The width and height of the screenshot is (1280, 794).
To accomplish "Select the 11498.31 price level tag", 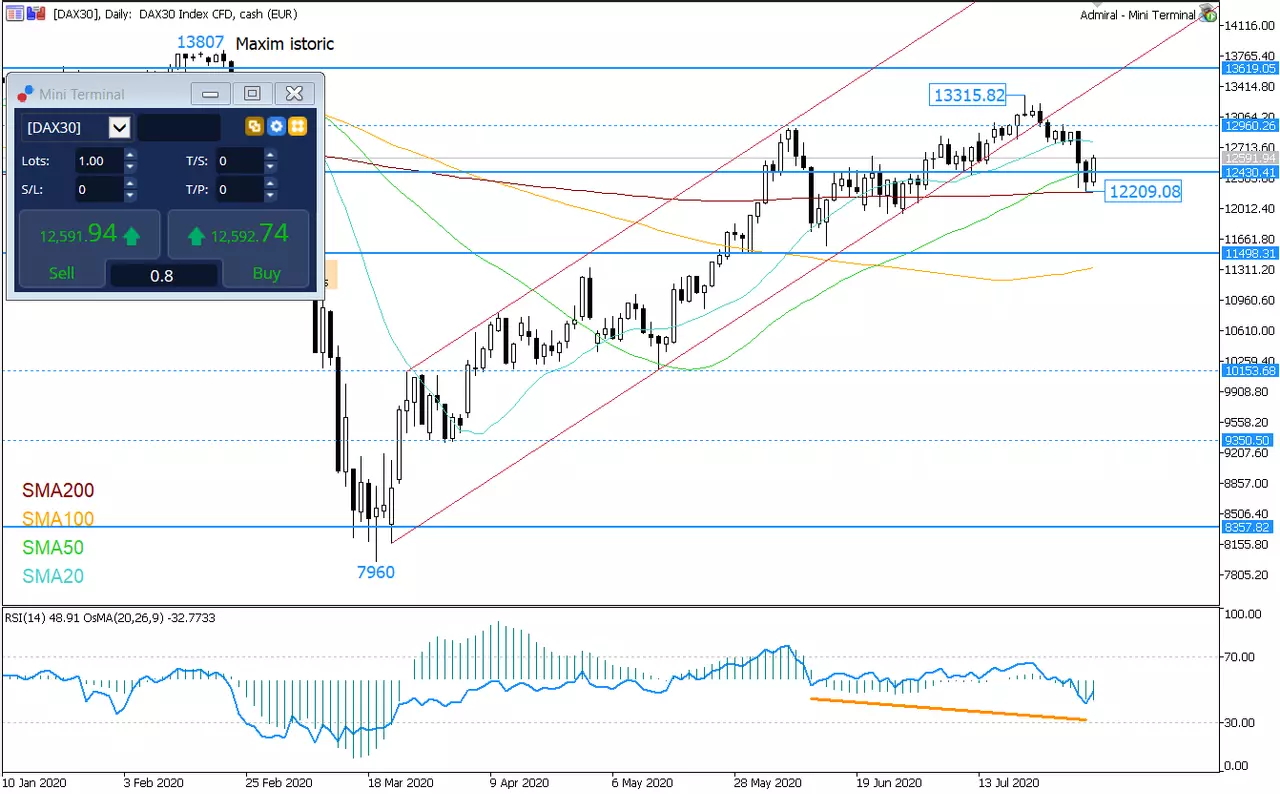I will pyautogui.click(x=1249, y=253).
